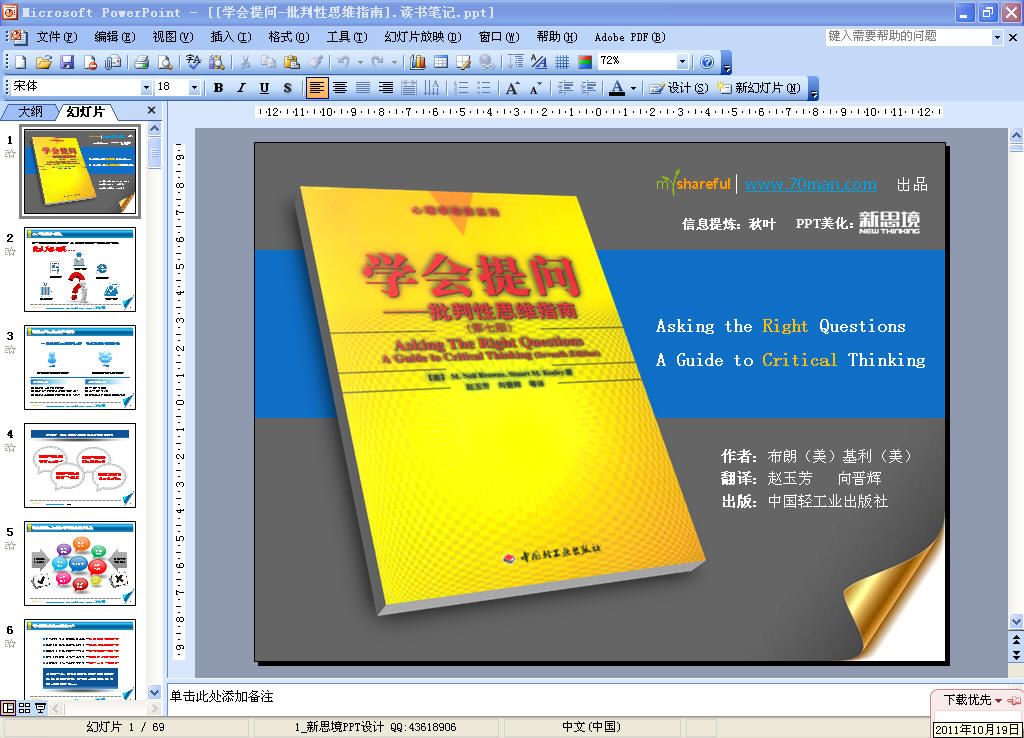The image size is (1024, 738).
Task: Click the notes area 单击此处添加备注
Action: [x=221, y=697]
